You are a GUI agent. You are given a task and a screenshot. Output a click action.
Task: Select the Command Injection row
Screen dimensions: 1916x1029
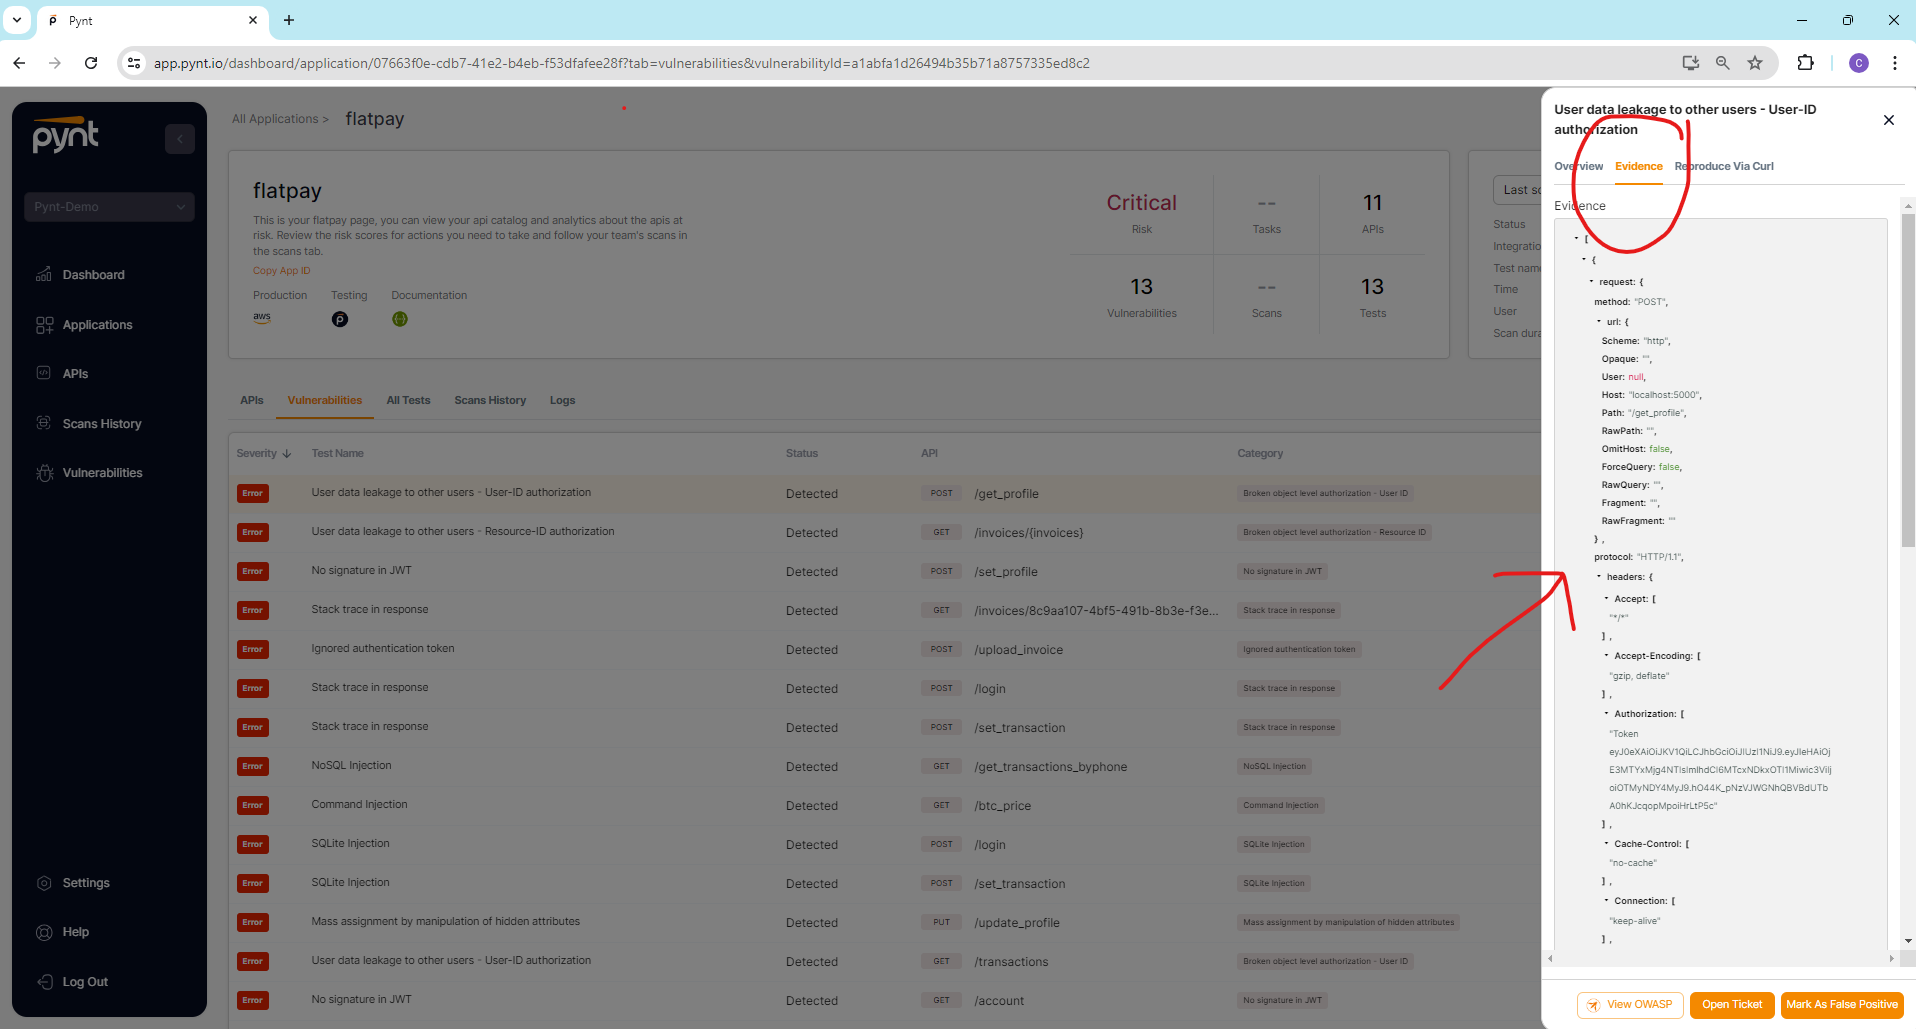tap(885, 805)
